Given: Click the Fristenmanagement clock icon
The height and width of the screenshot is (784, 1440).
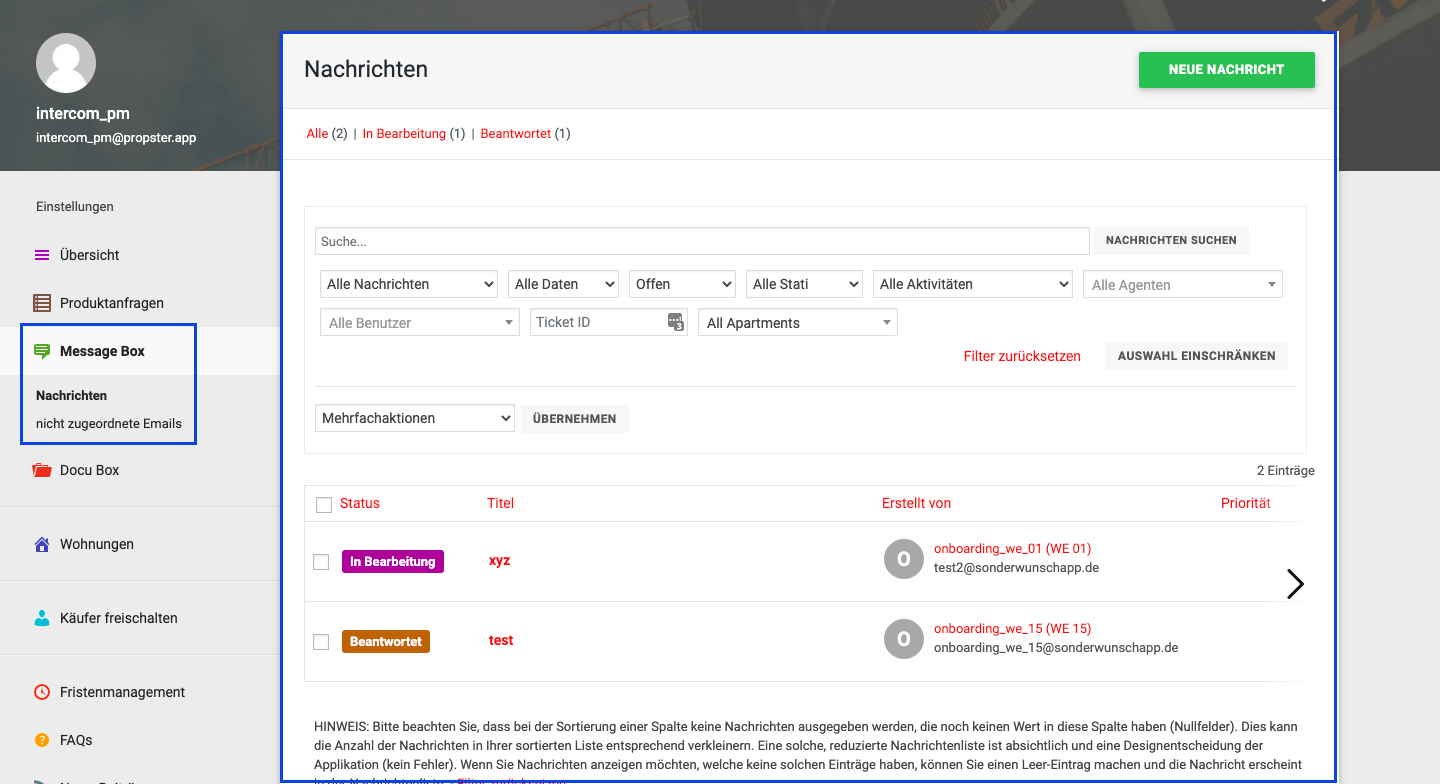Looking at the screenshot, I should tap(42, 692).
